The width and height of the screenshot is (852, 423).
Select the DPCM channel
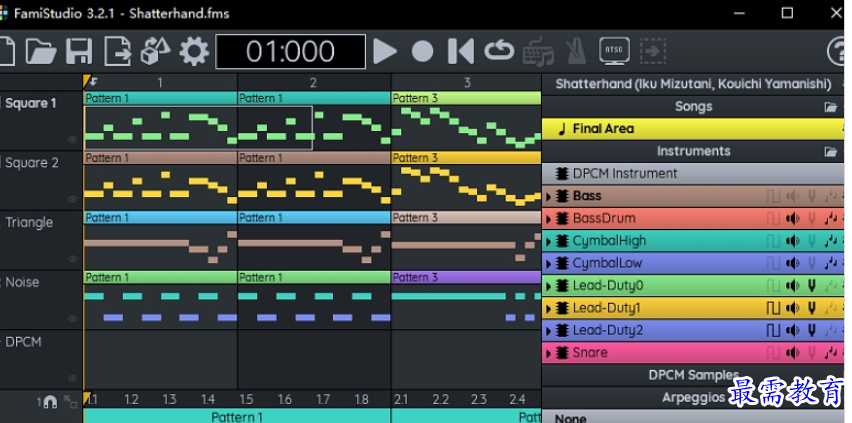tap(23, 342)
